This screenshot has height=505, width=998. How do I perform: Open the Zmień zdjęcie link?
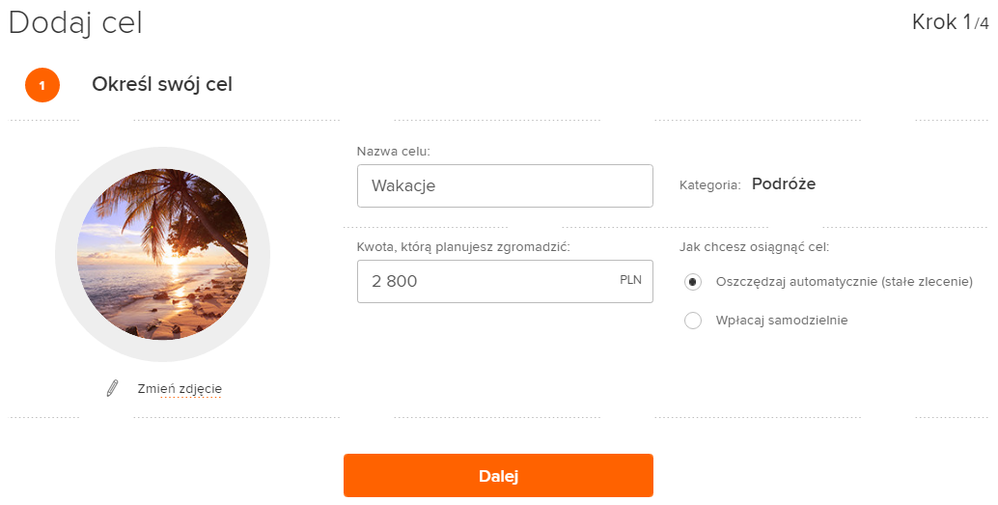179,388
